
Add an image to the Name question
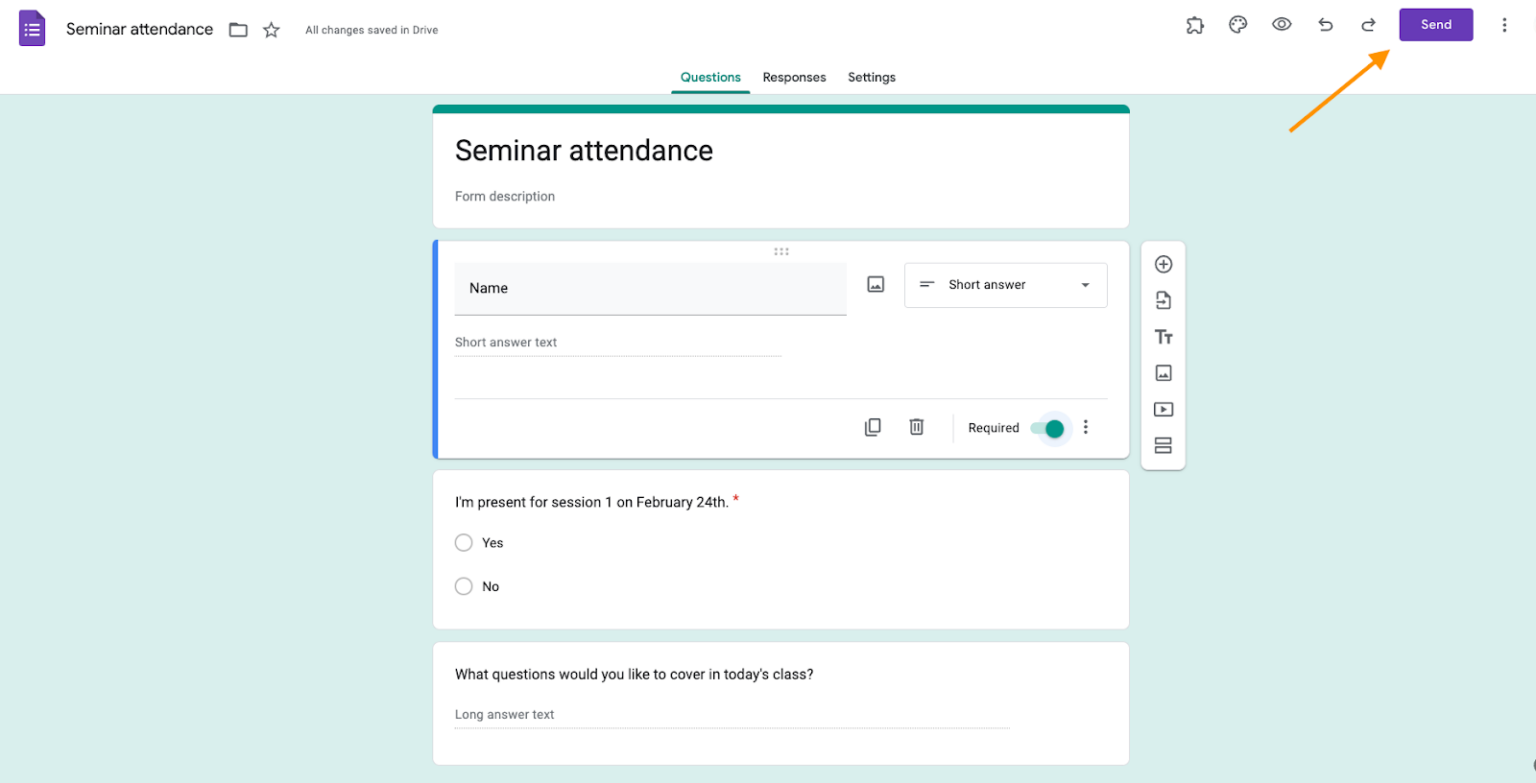pos(876,284)
